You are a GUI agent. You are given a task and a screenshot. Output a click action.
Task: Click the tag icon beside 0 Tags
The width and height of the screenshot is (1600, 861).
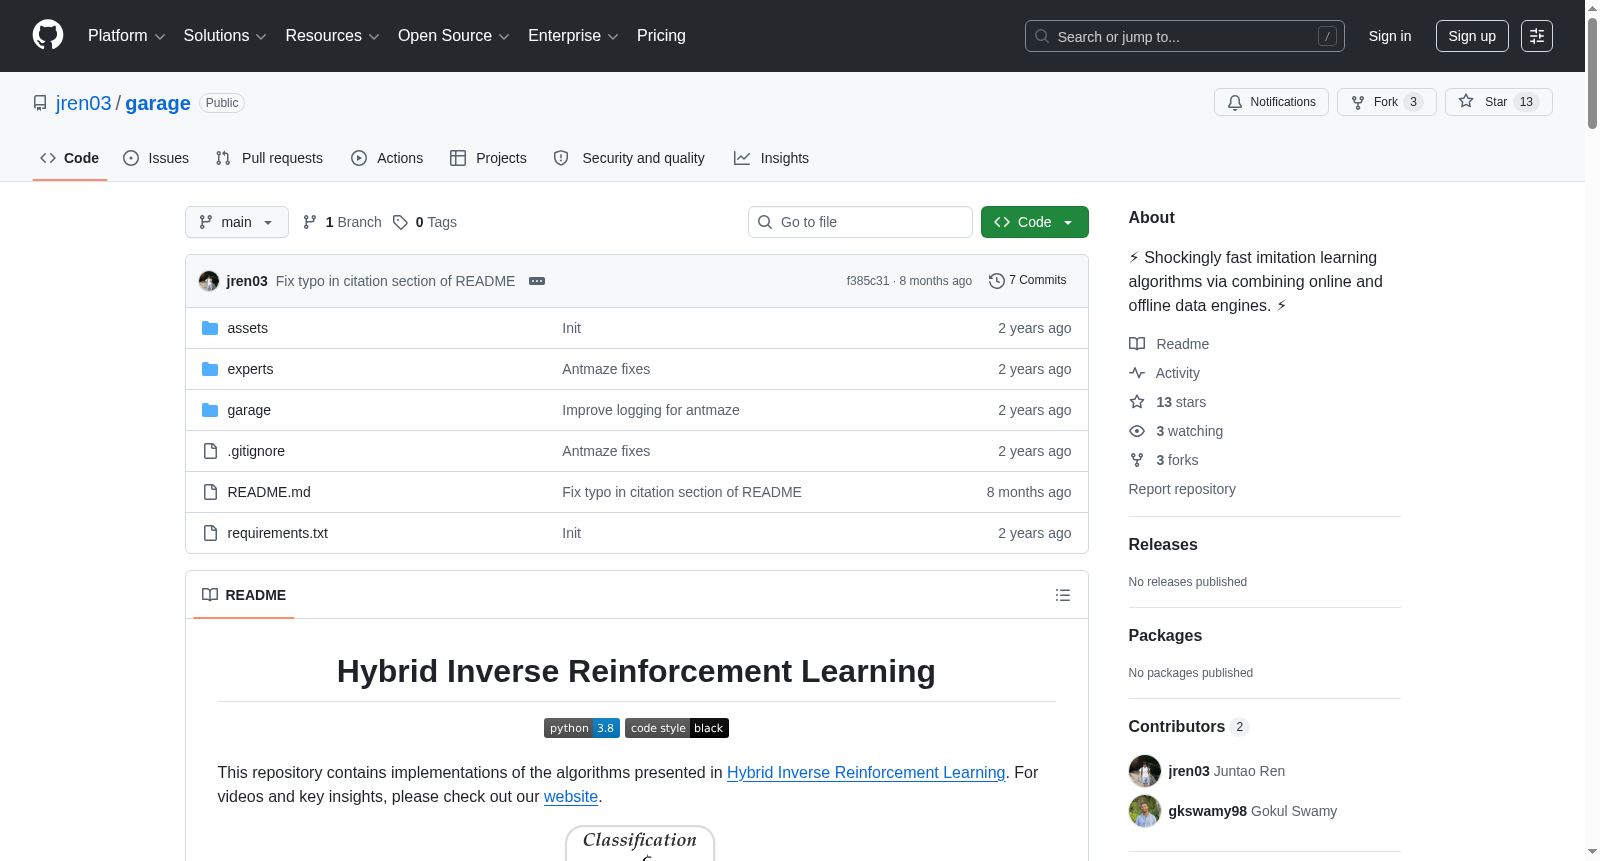click(400, 222)
